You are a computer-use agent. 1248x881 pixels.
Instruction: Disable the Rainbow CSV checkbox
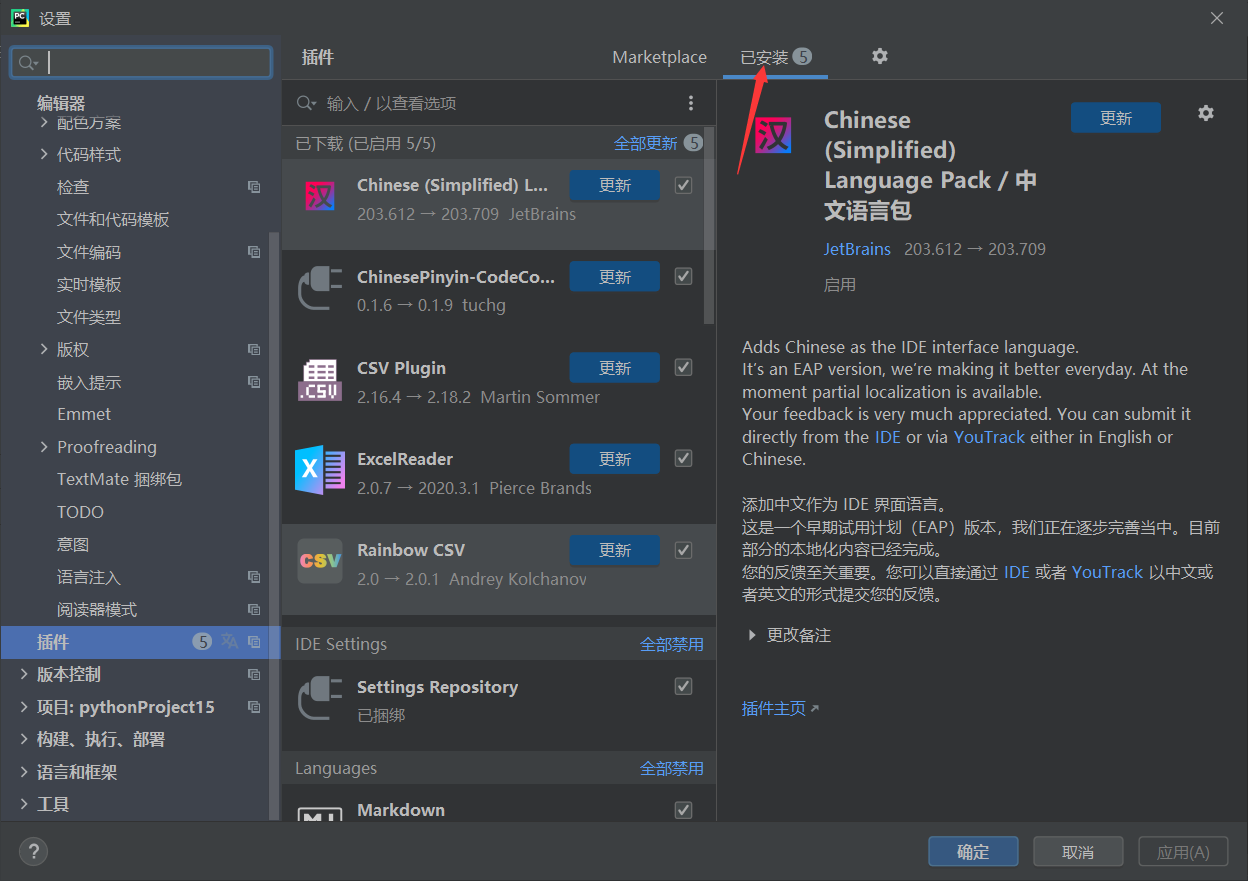(684, 549)
